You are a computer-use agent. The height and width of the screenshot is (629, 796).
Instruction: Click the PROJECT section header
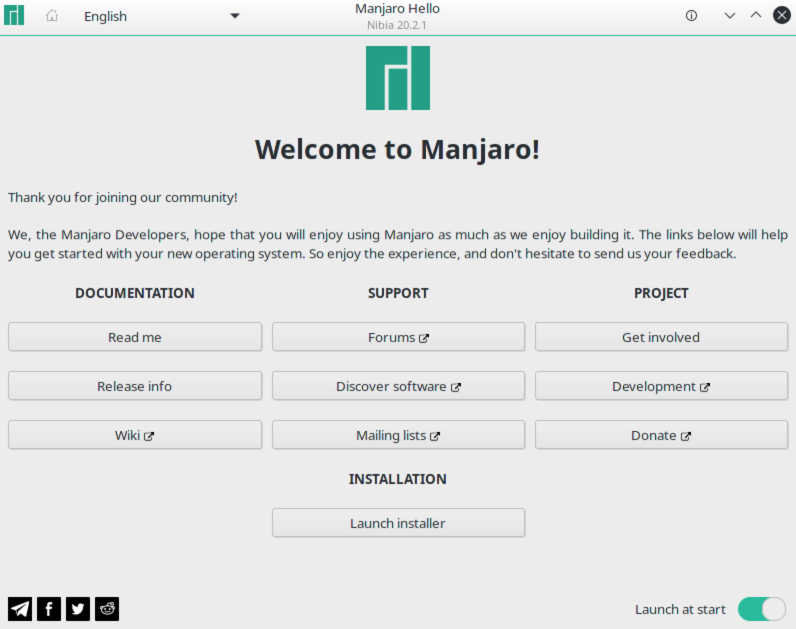point(661,293)
